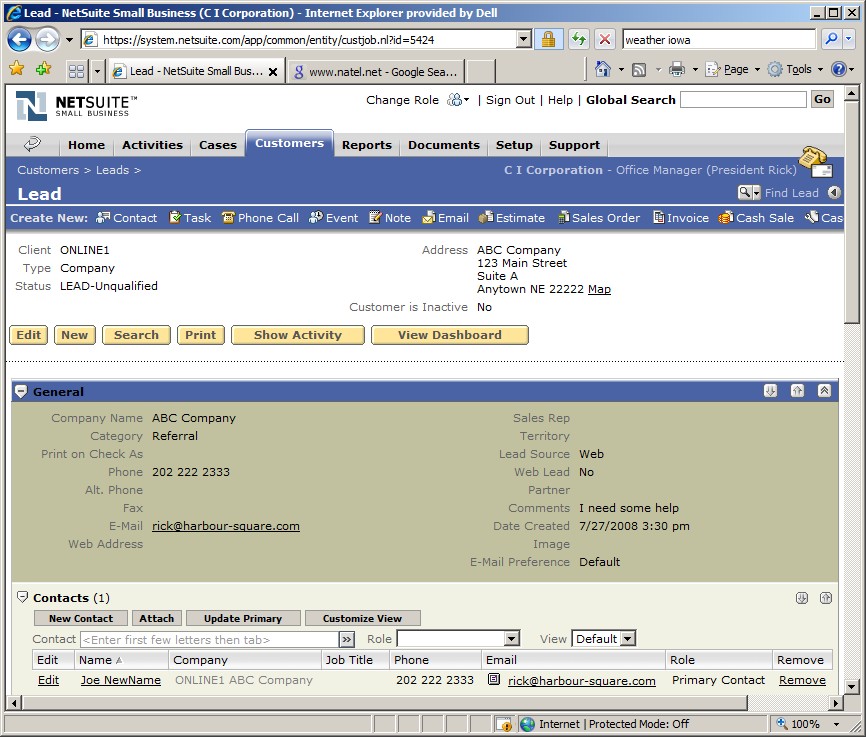Click the email card icon next to contact email
Screen dimensions: 866x737
[x=494, y=679]
